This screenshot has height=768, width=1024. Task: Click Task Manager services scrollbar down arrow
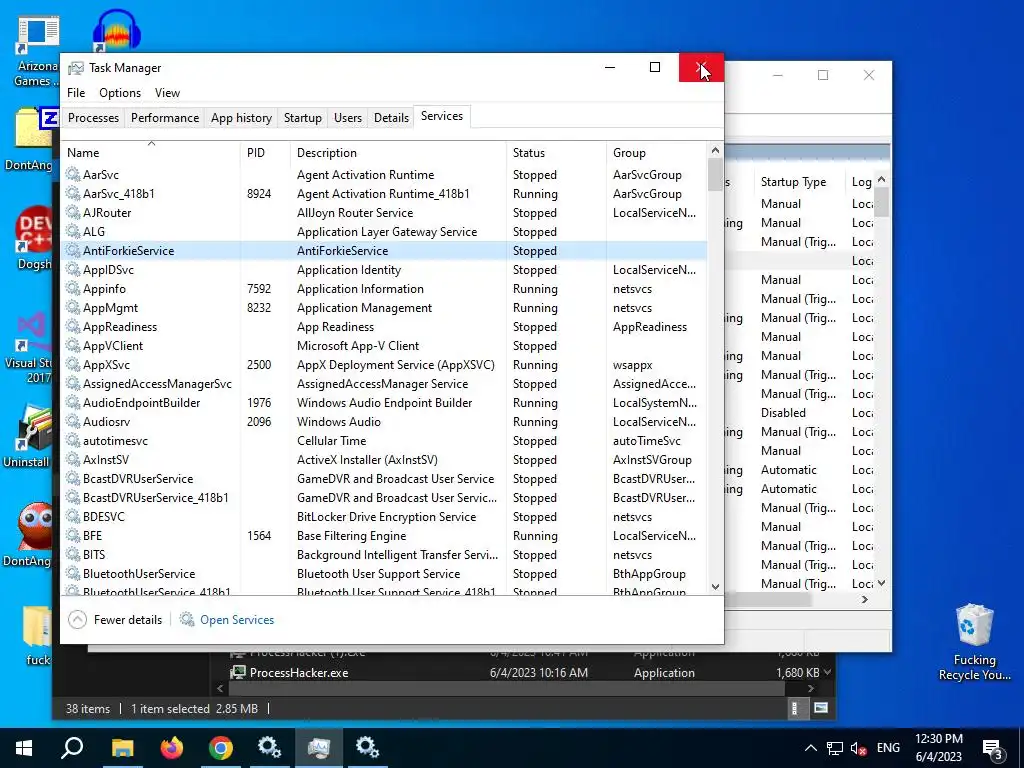(x=715, y=586)
